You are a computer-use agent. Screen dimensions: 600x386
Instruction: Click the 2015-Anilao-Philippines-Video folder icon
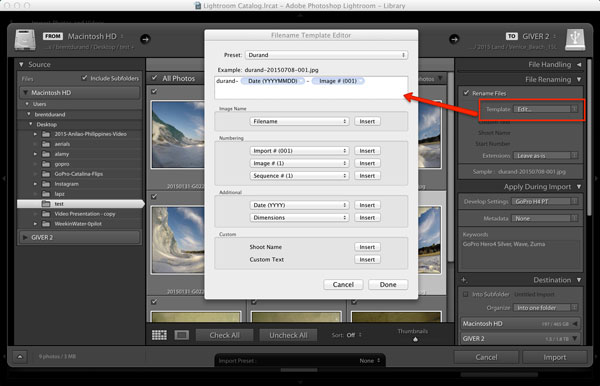tap(46, 134)
